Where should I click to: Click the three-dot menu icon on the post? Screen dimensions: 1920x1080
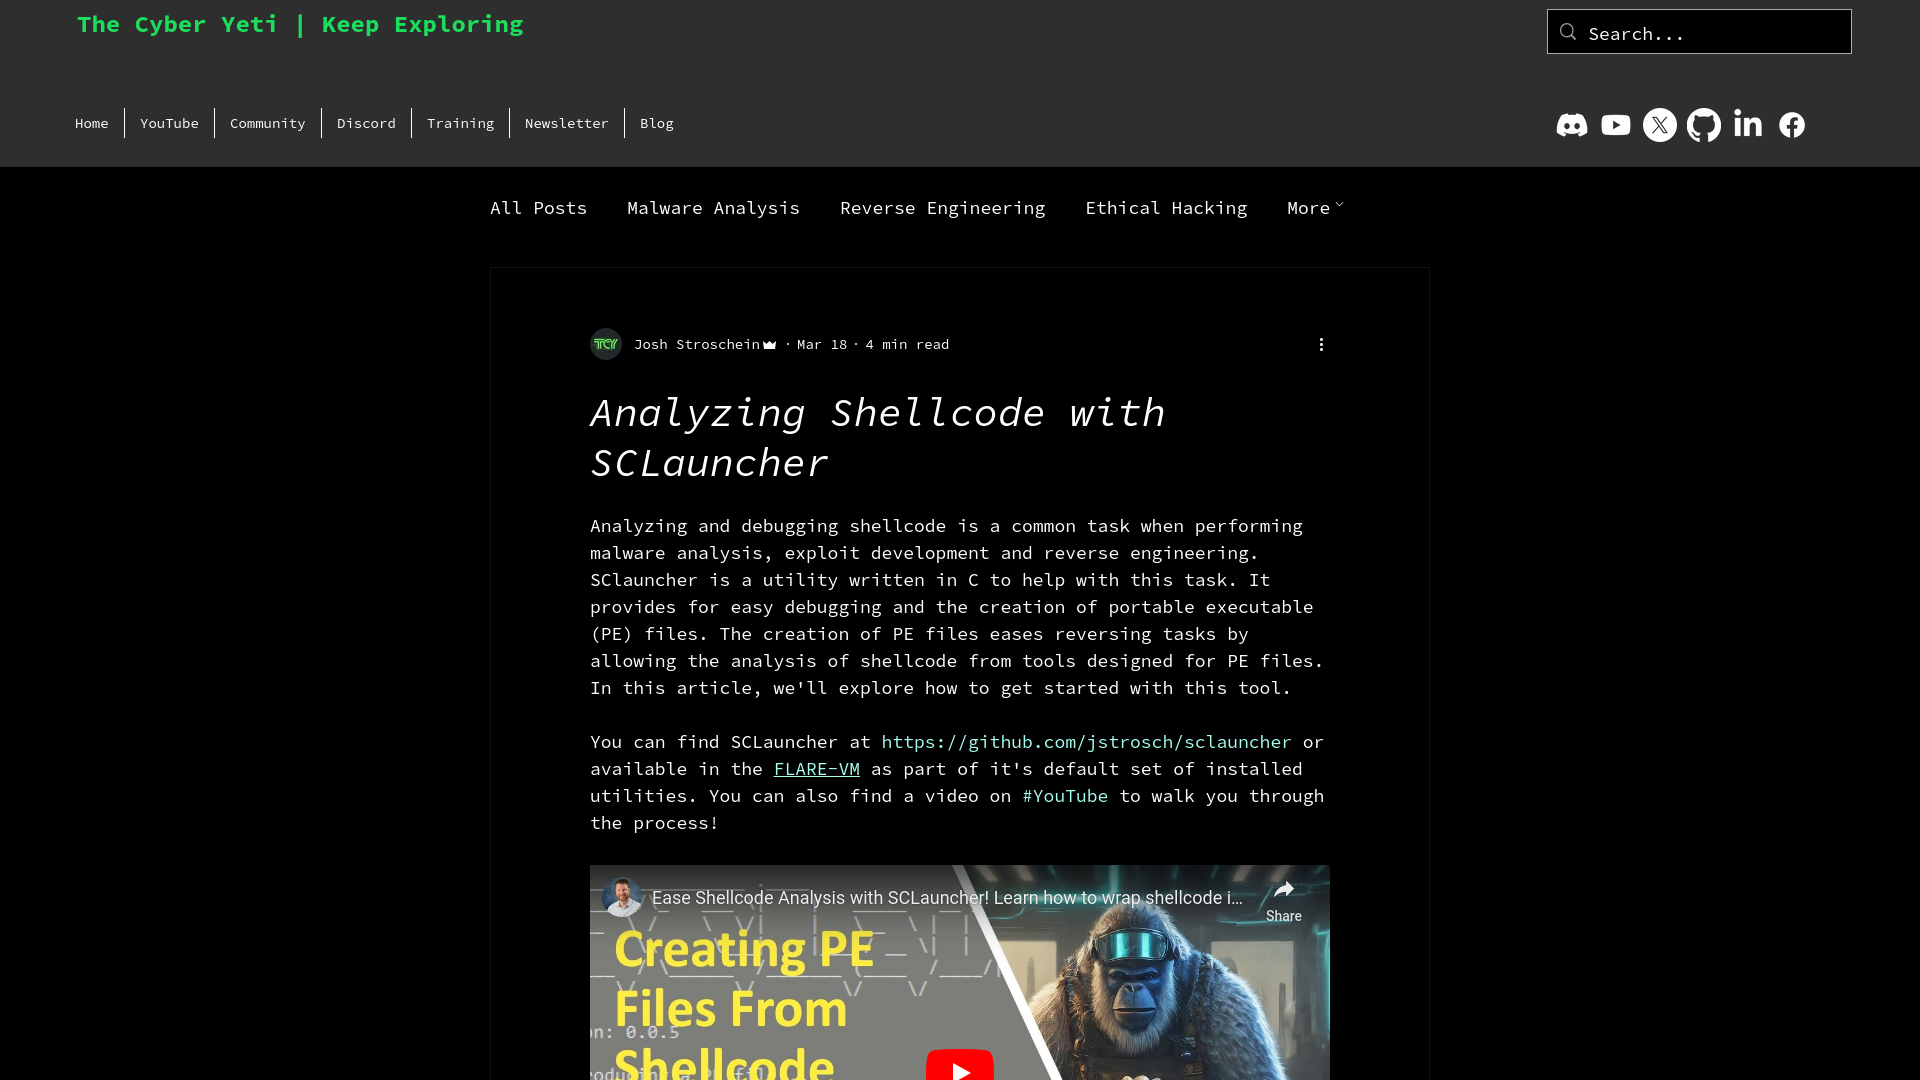point(1321,344)
